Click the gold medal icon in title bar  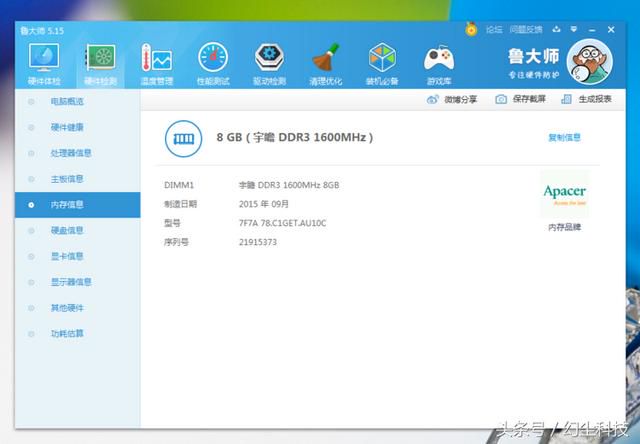coord(471,29)
